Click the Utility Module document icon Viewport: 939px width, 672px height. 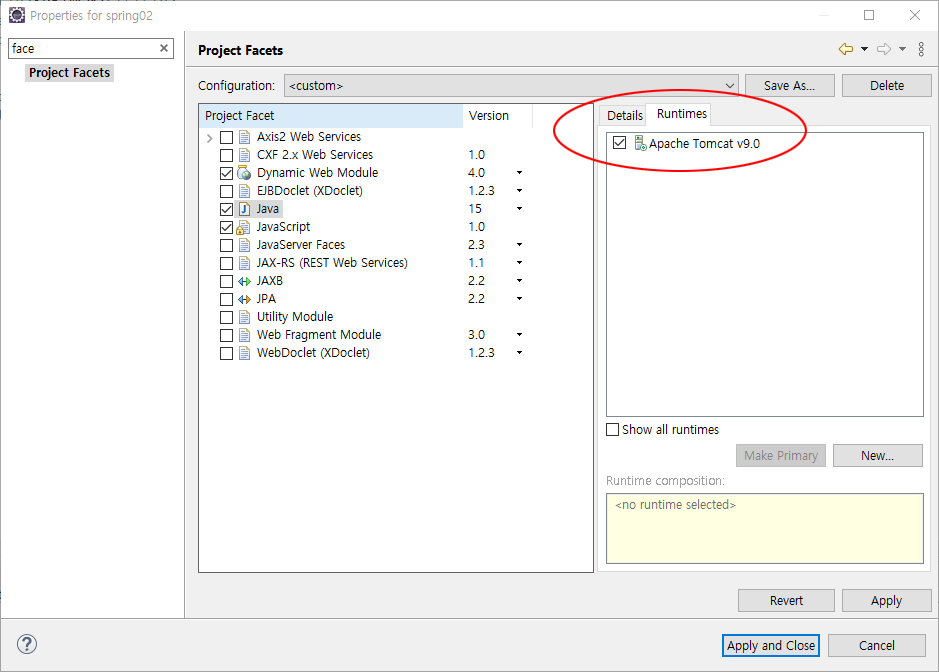coord(244,317)
